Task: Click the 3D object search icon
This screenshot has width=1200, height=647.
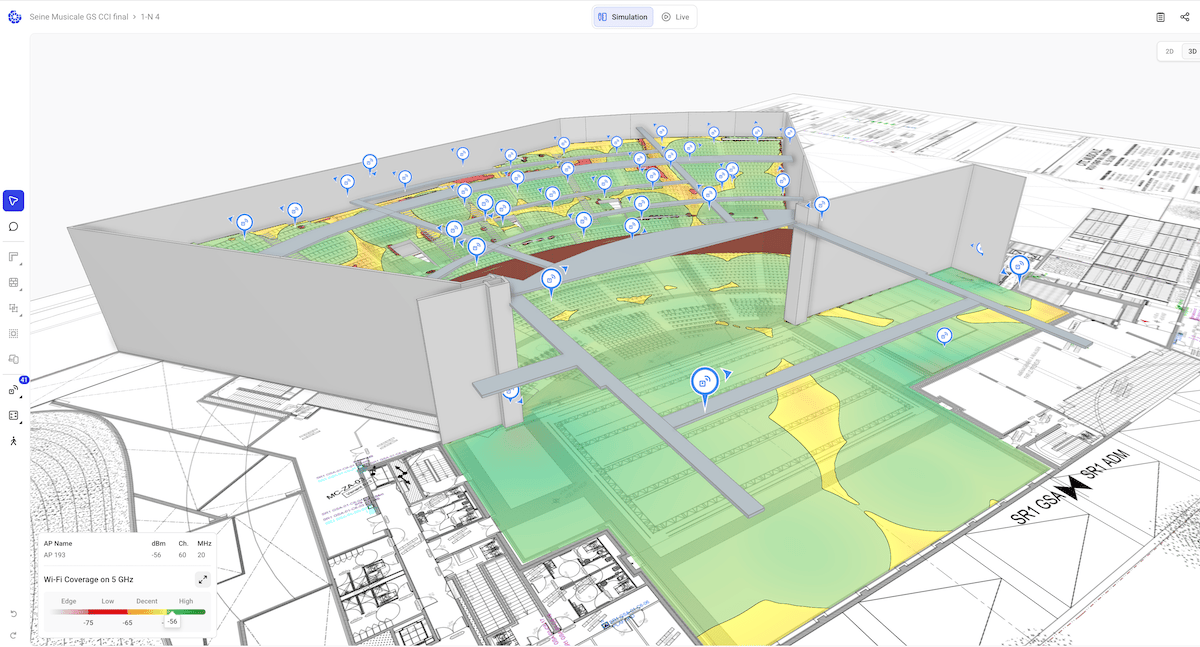Action: 14,359
